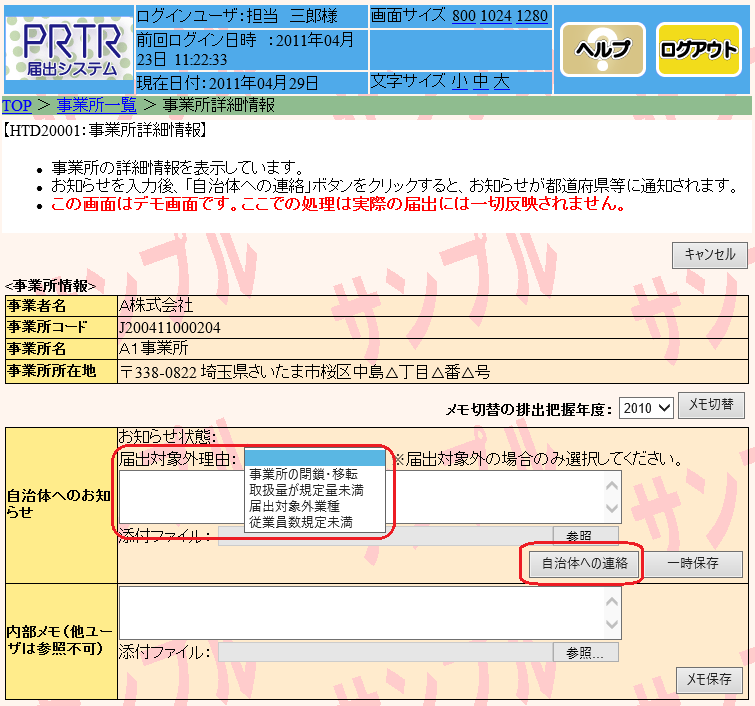Click the ログインユーザ:担当 三郎様 text

237,16
